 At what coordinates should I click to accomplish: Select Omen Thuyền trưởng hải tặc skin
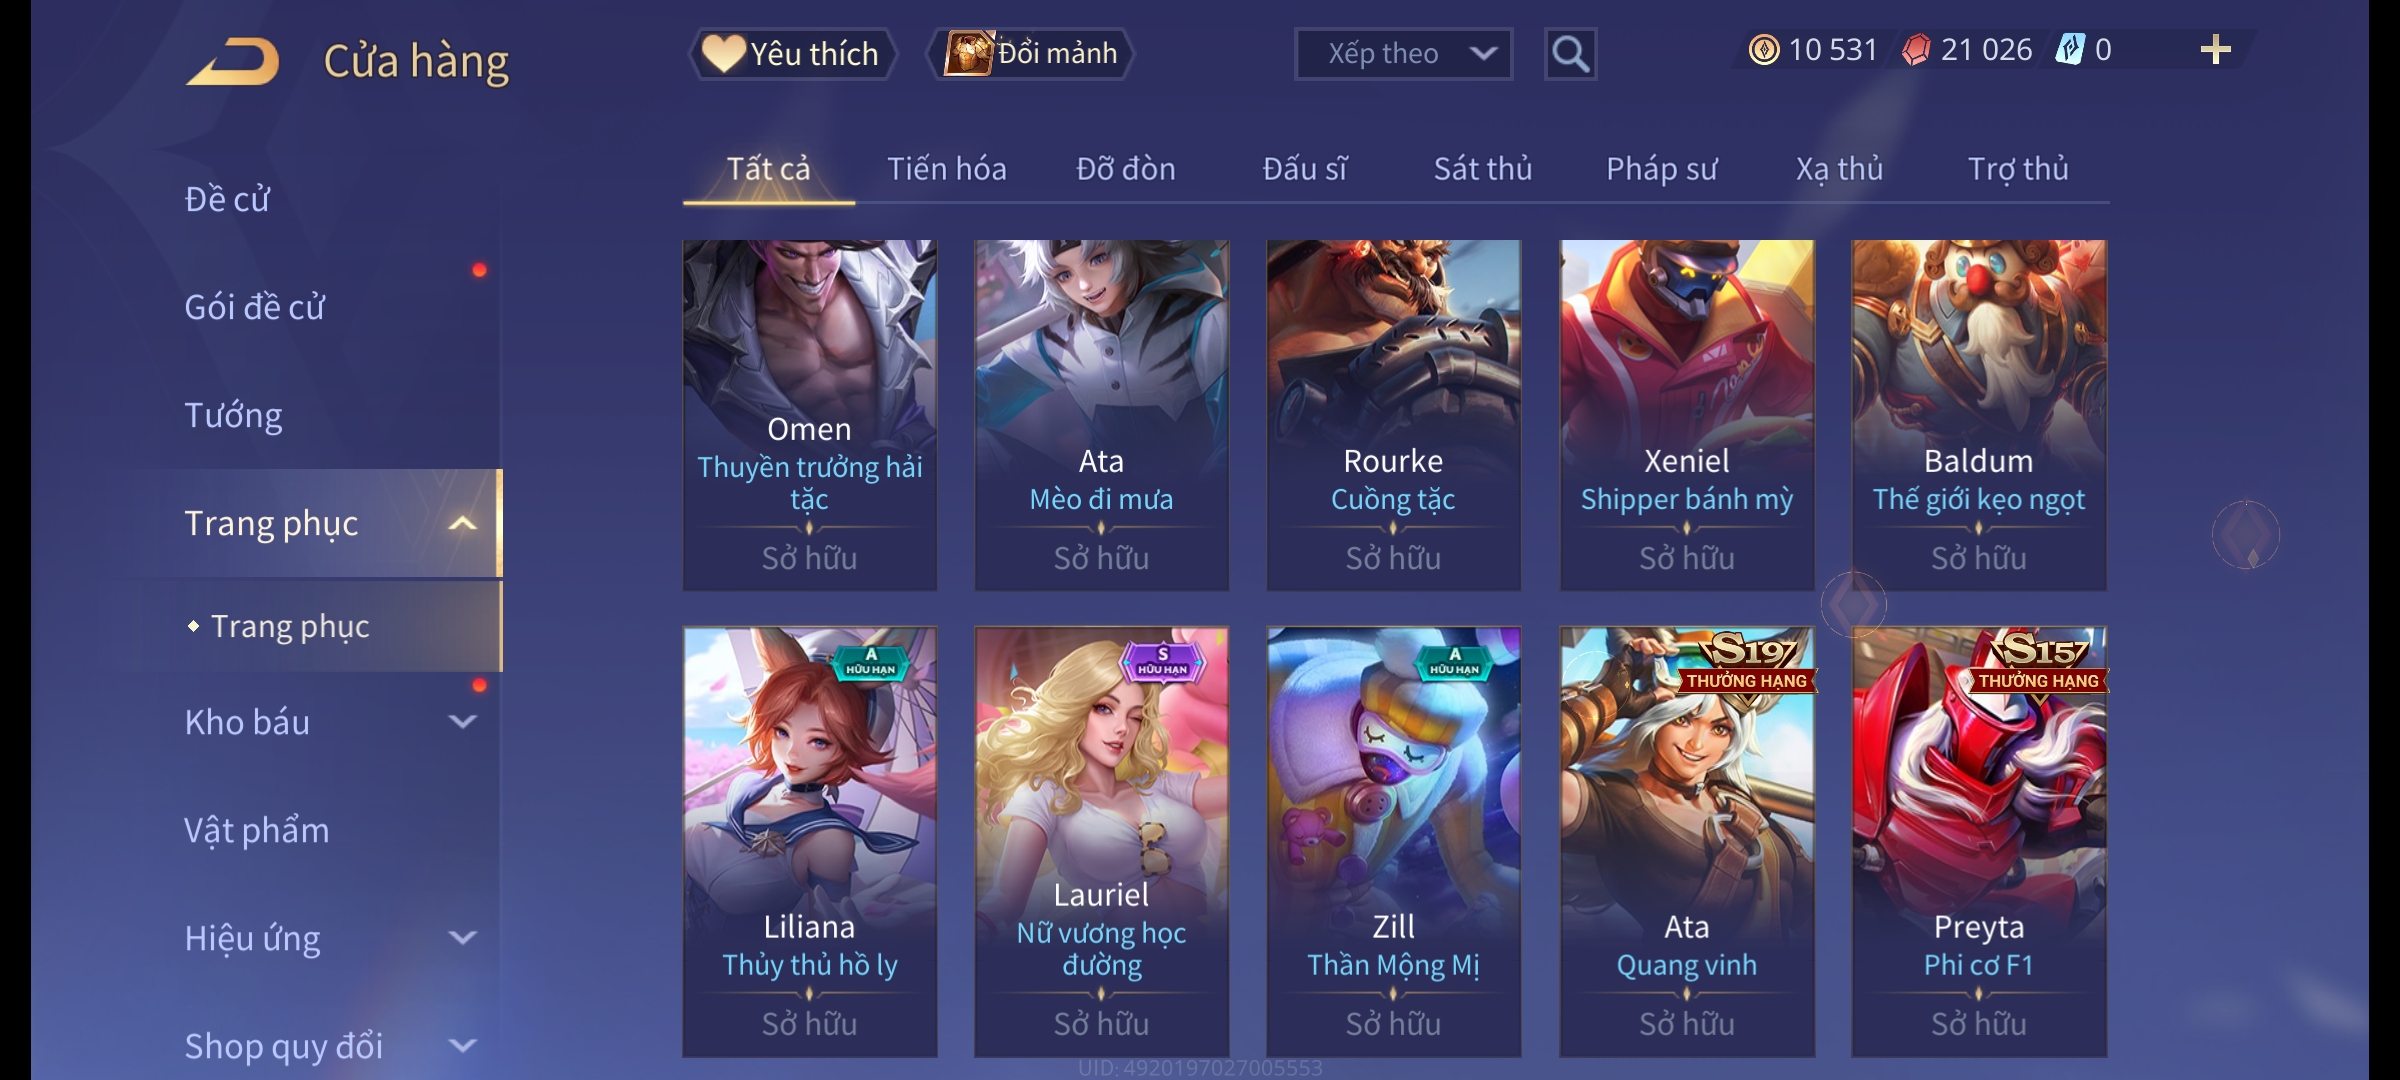pyautogui.click(x=809, y=414)
